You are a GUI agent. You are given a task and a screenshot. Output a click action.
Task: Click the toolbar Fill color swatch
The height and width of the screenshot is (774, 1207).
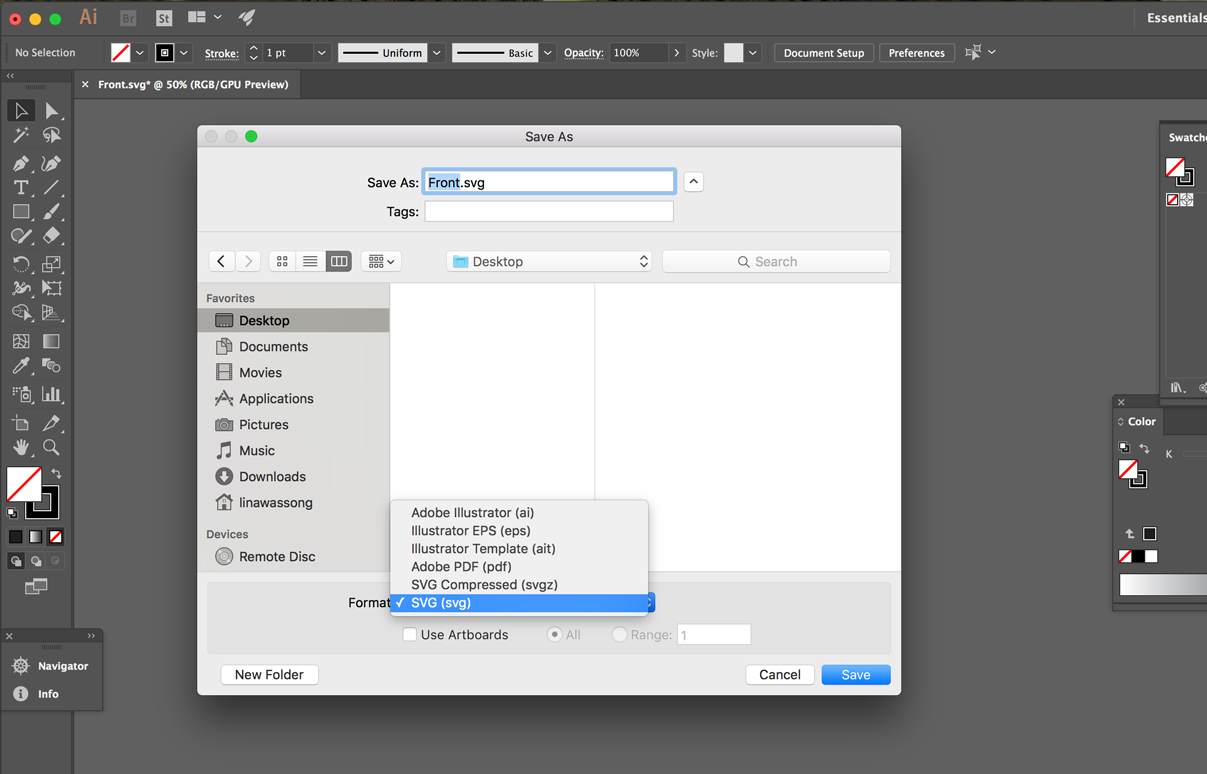(x=24, y=485)
